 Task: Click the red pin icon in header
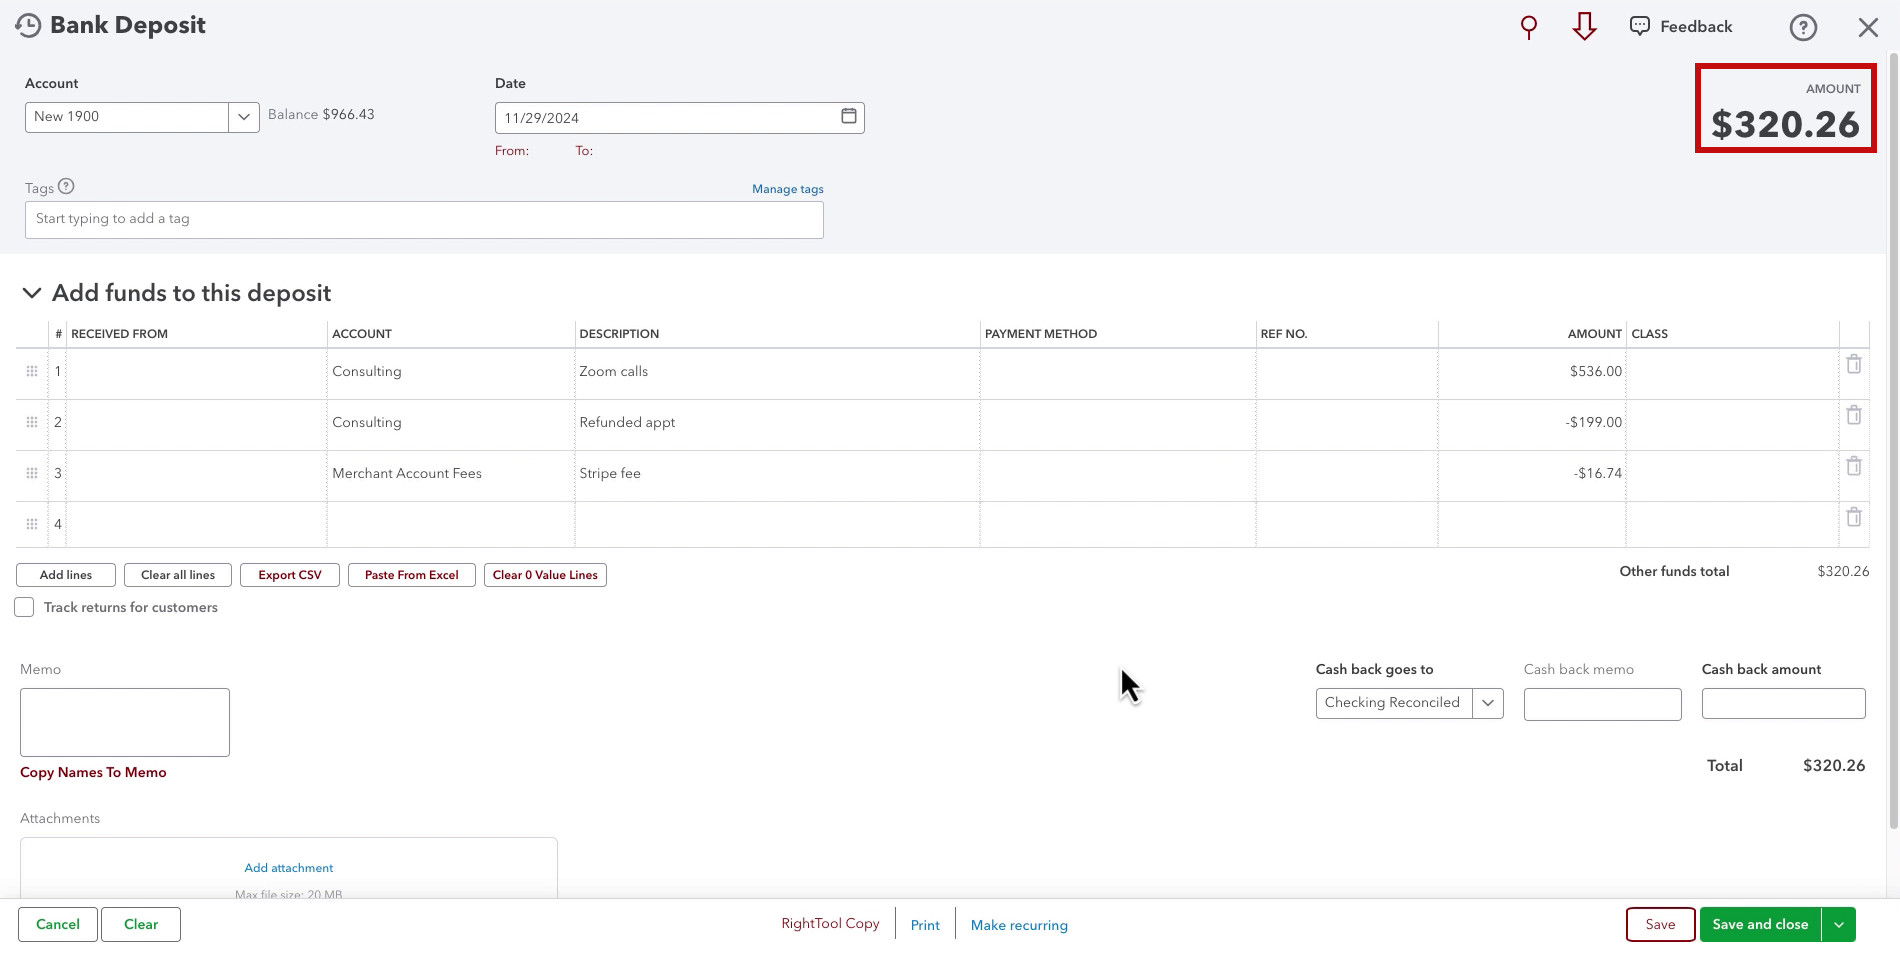coord(1528,27)
